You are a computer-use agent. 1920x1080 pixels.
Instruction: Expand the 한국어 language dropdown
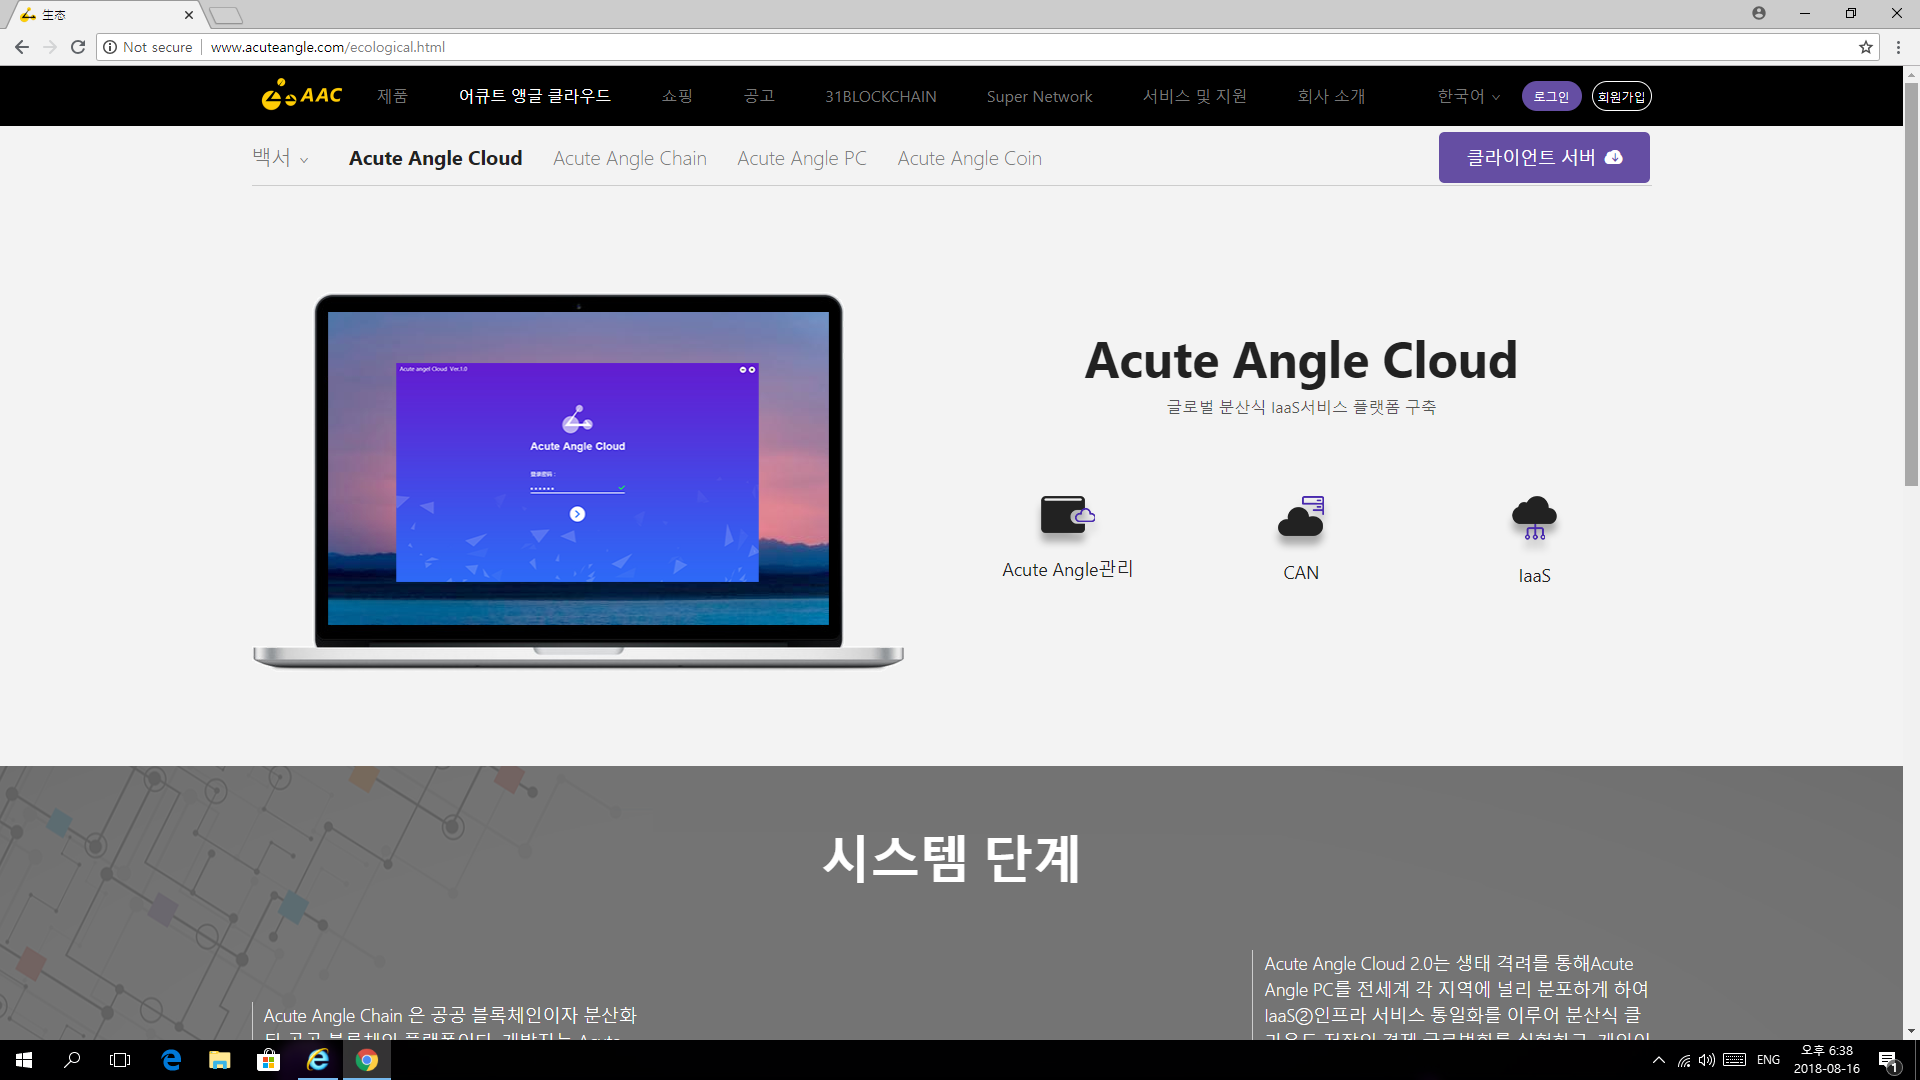coord(1468,96)
